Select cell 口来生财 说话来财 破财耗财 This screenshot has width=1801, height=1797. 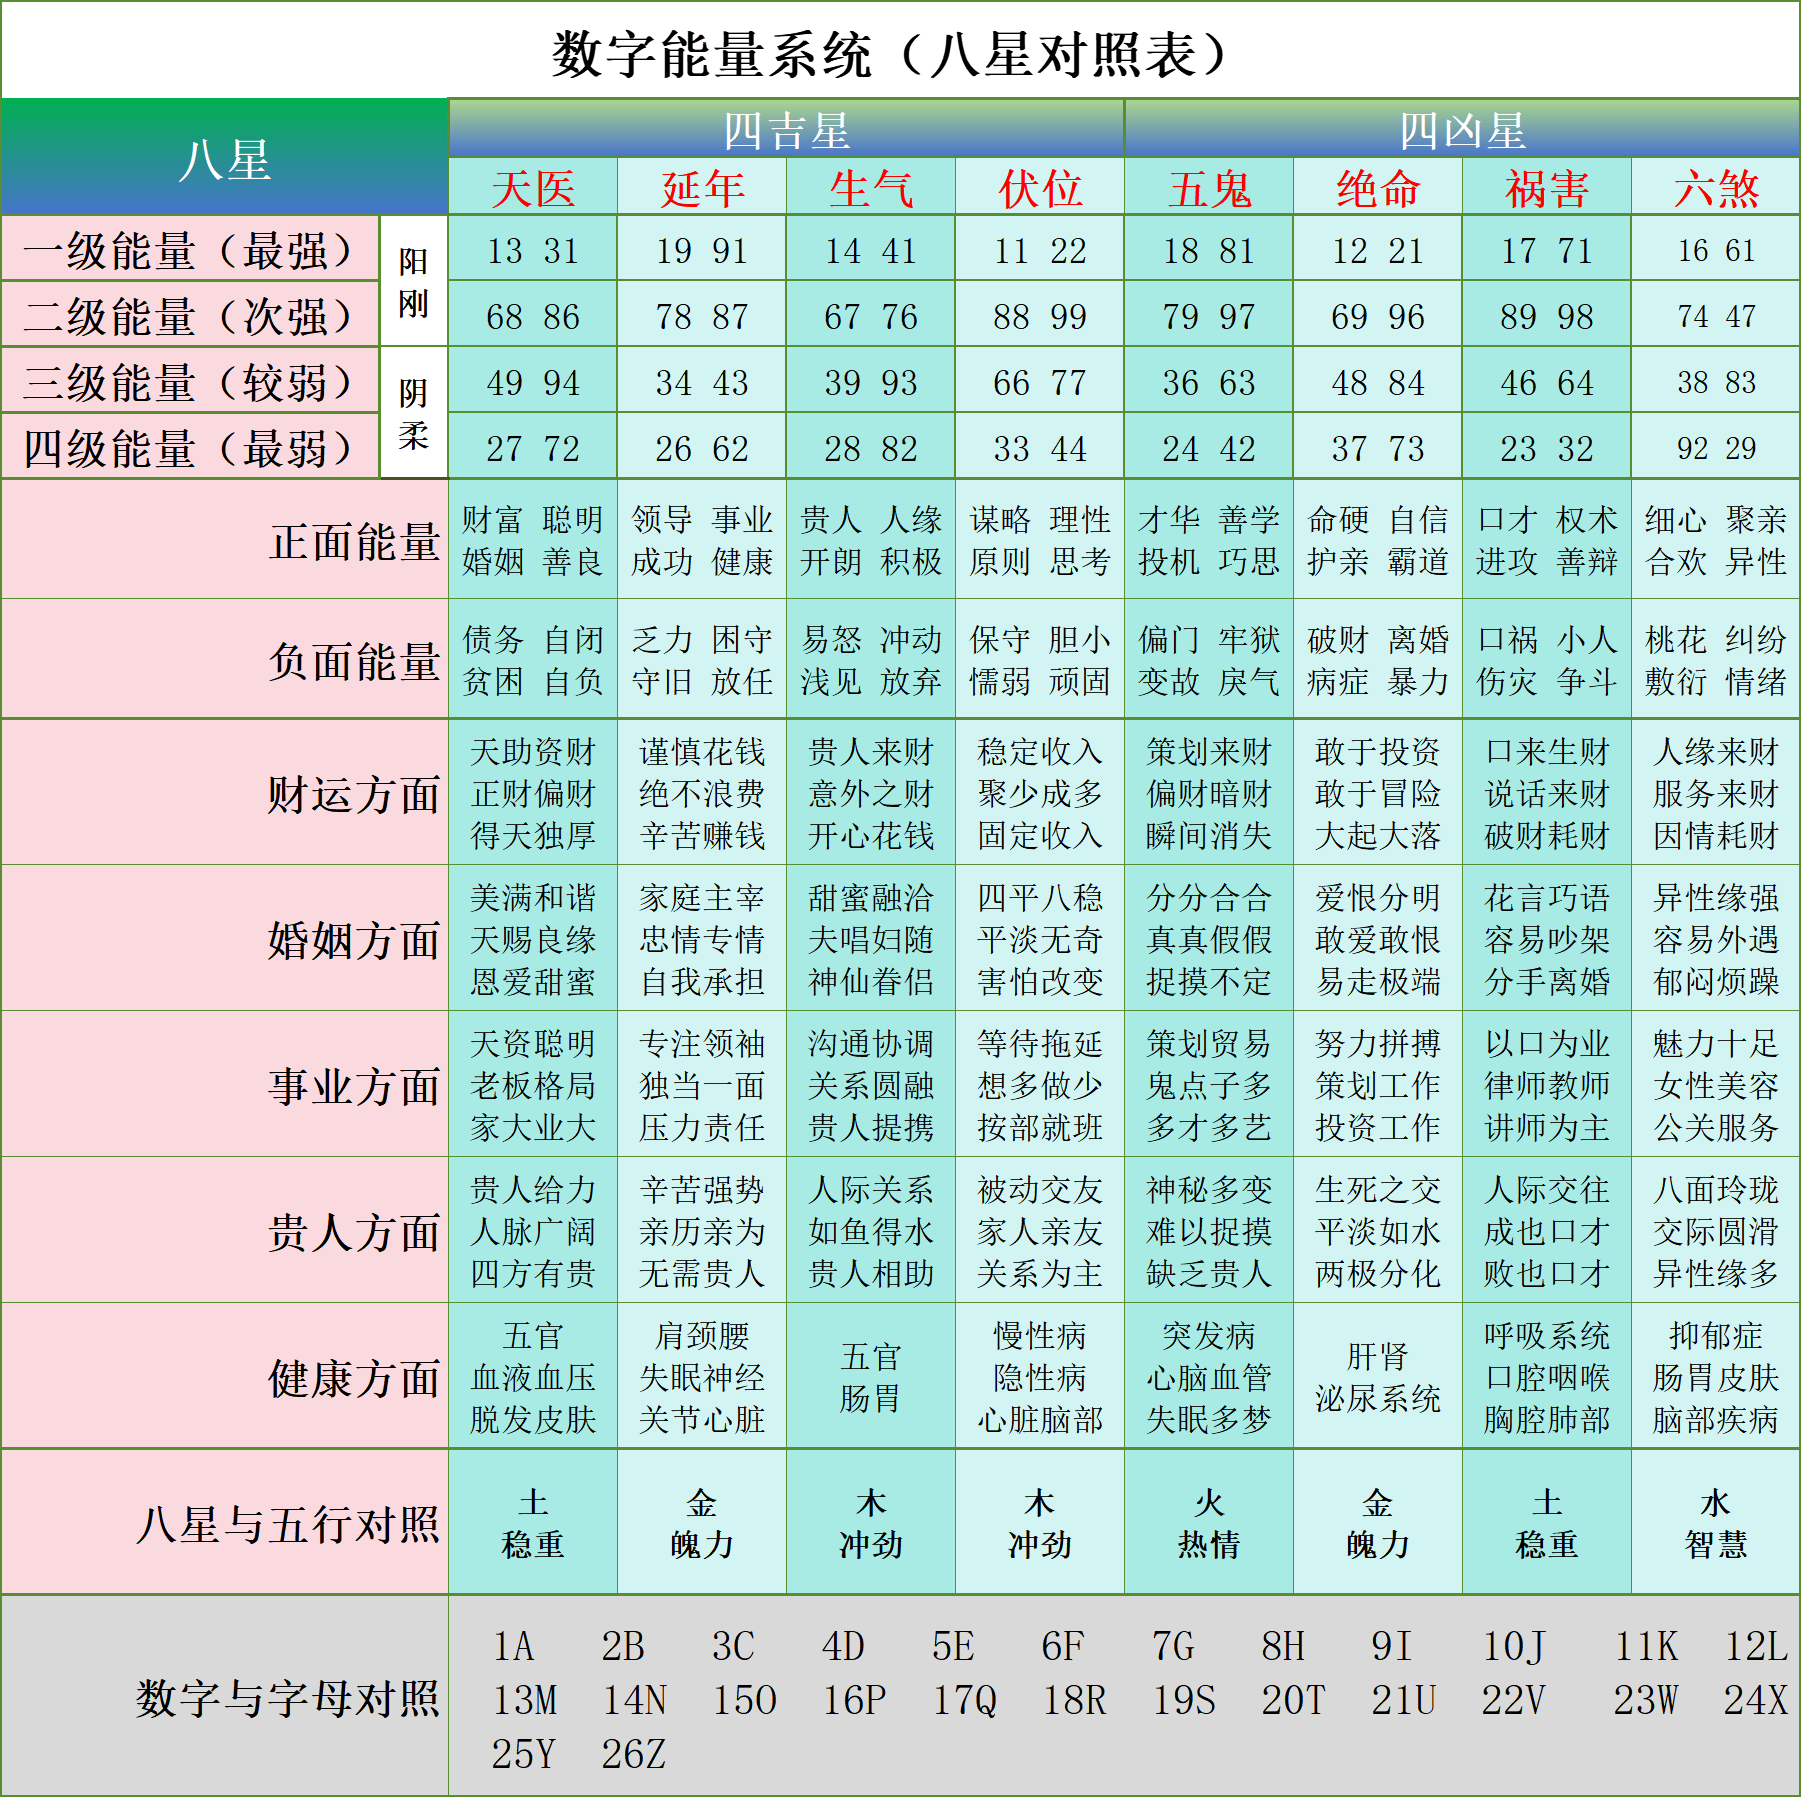(1547, 792)
